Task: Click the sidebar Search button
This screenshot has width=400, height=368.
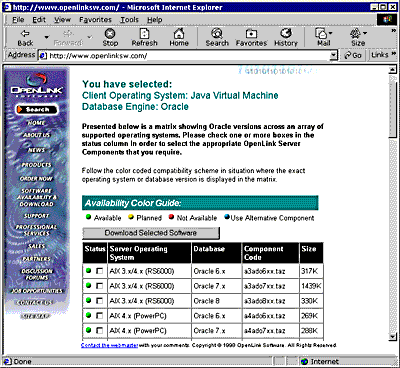Action: point(37,109)
